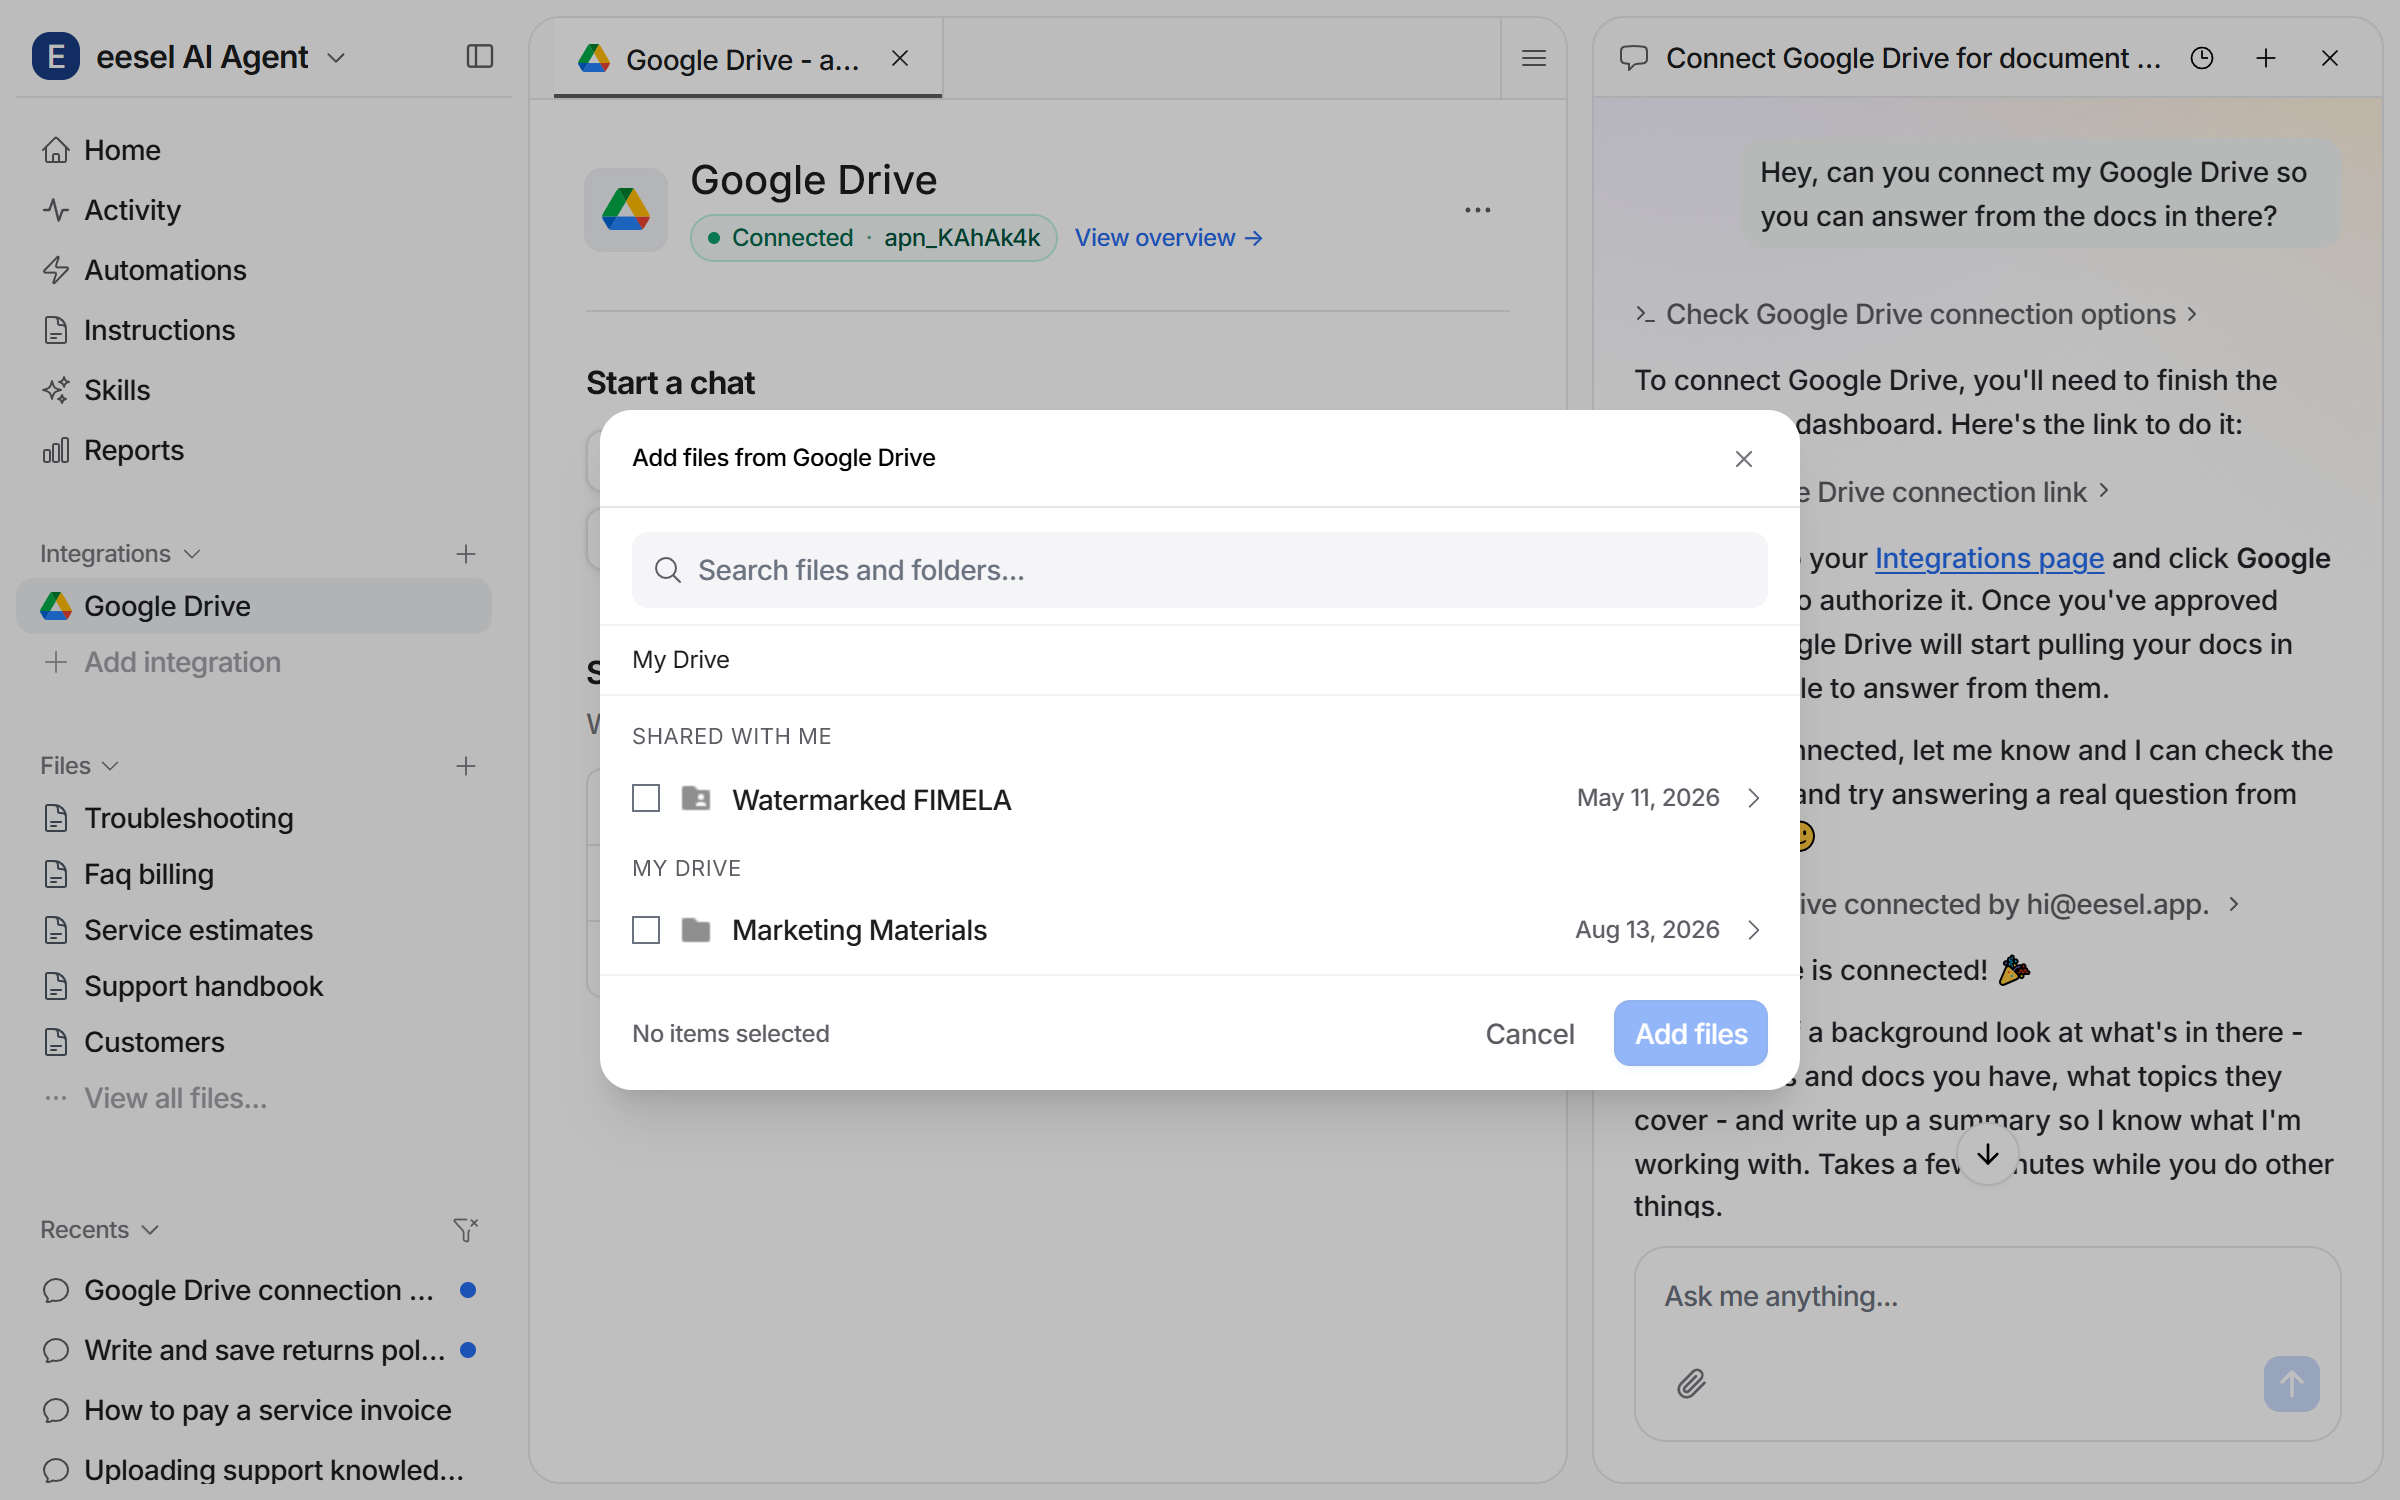Click the search magnifier icon in dialog

coord(667,570)
